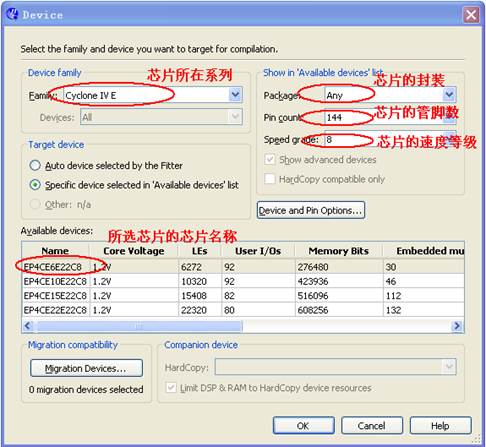Select Auto device selected by the Fitter

pos(35,165)
